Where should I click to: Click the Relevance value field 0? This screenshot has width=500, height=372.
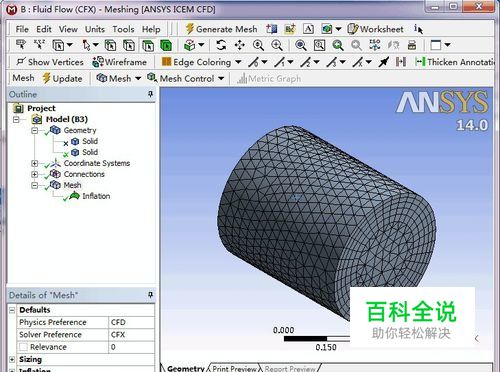click(132, 347)
